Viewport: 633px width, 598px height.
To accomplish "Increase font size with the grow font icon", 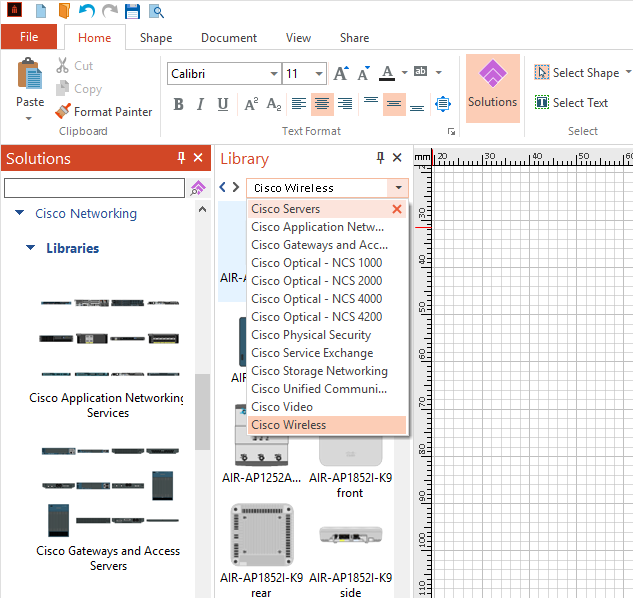I will [x=341, y=74].
